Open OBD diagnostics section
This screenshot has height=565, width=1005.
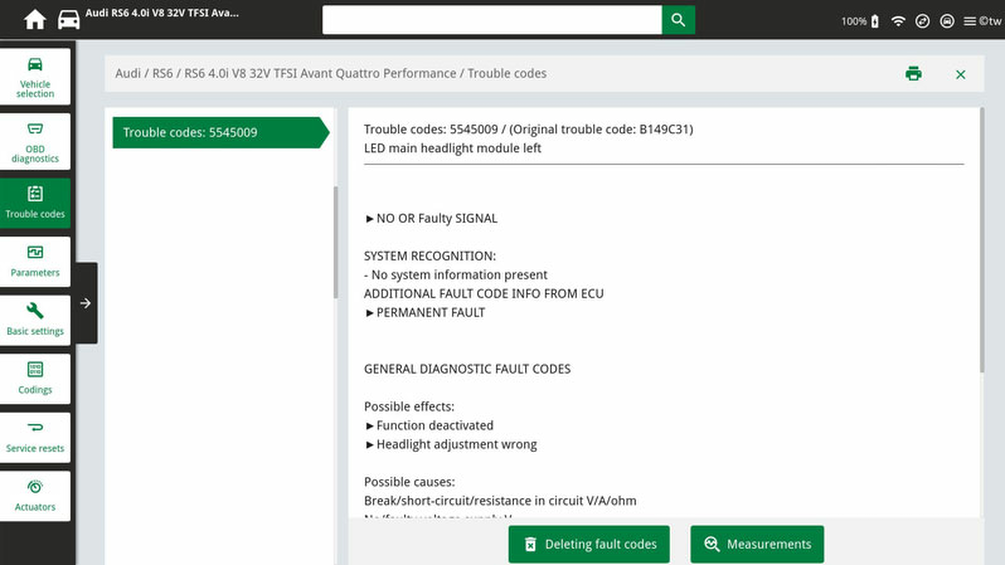pyautogui.click(x=35, y=142)
